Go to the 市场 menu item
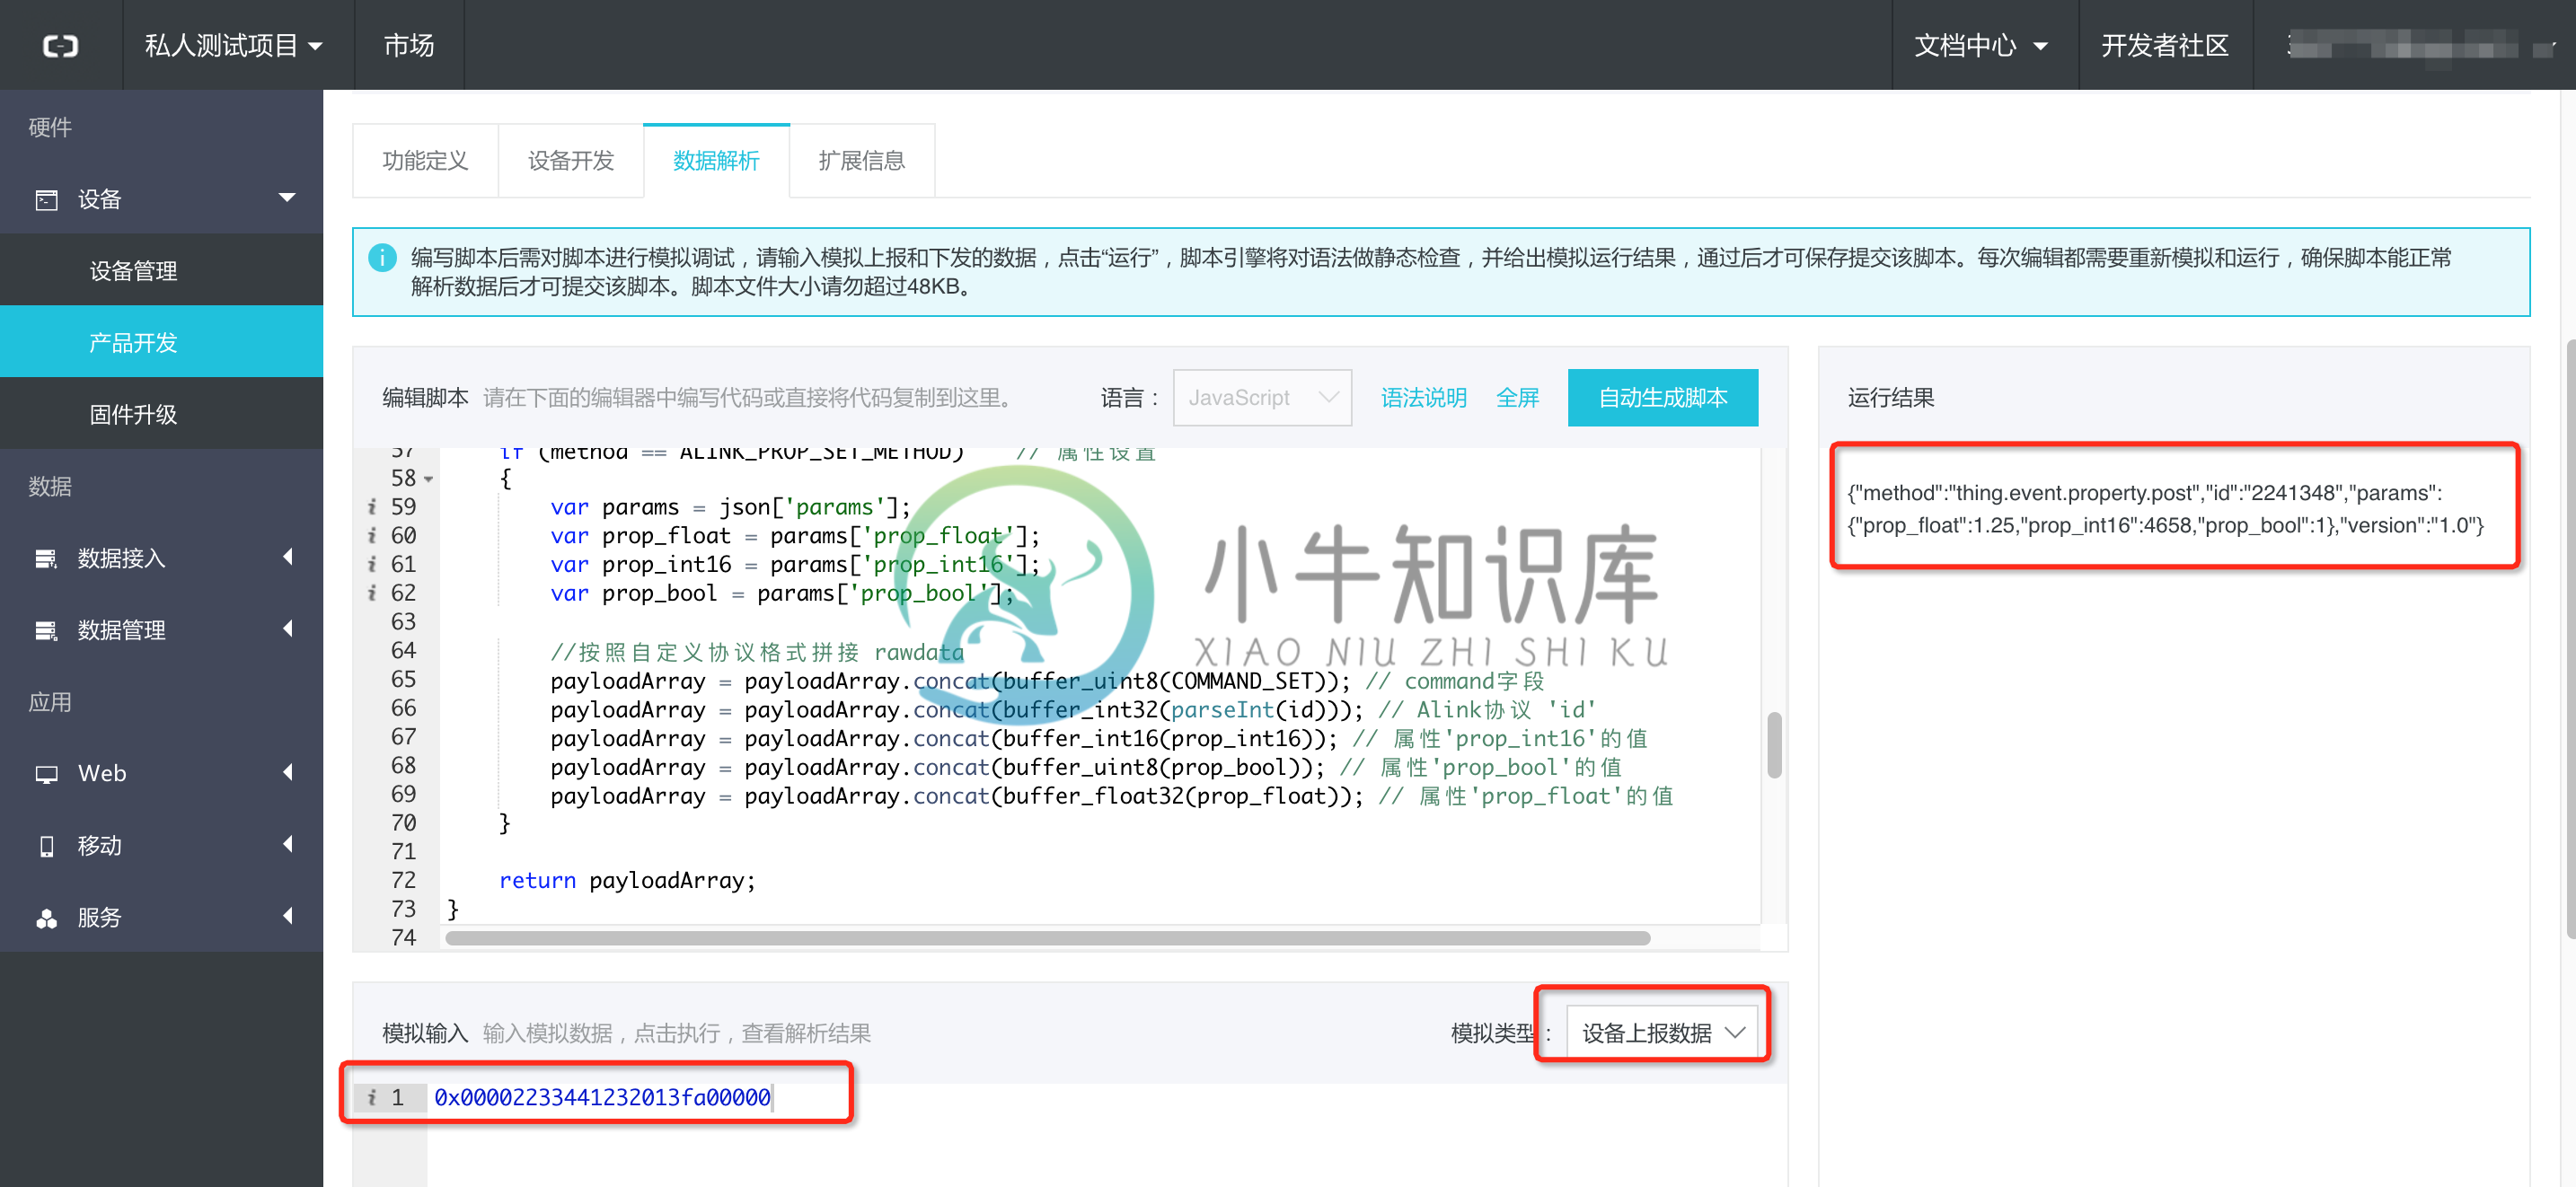Image resolution: width=2576 pixels, height=1187 pixels. point(408,45)
